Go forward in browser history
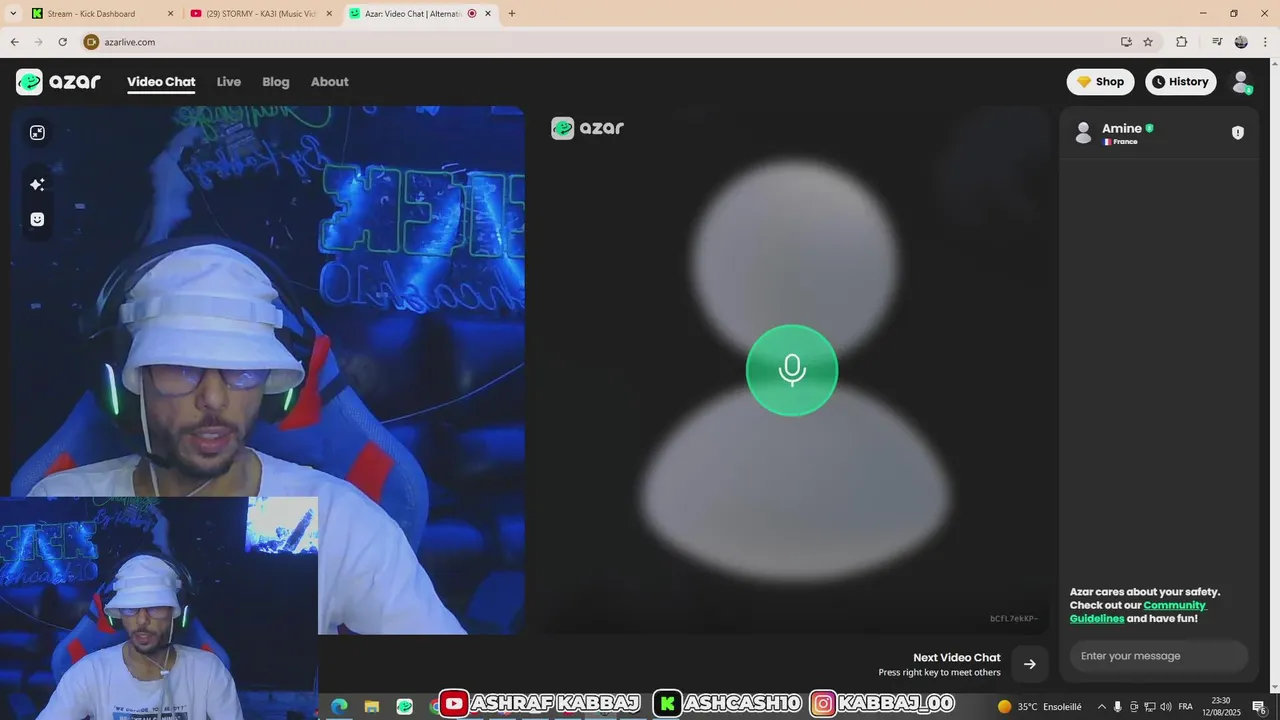This screenshot has width=1280, height=720. (x=39, y=42)
